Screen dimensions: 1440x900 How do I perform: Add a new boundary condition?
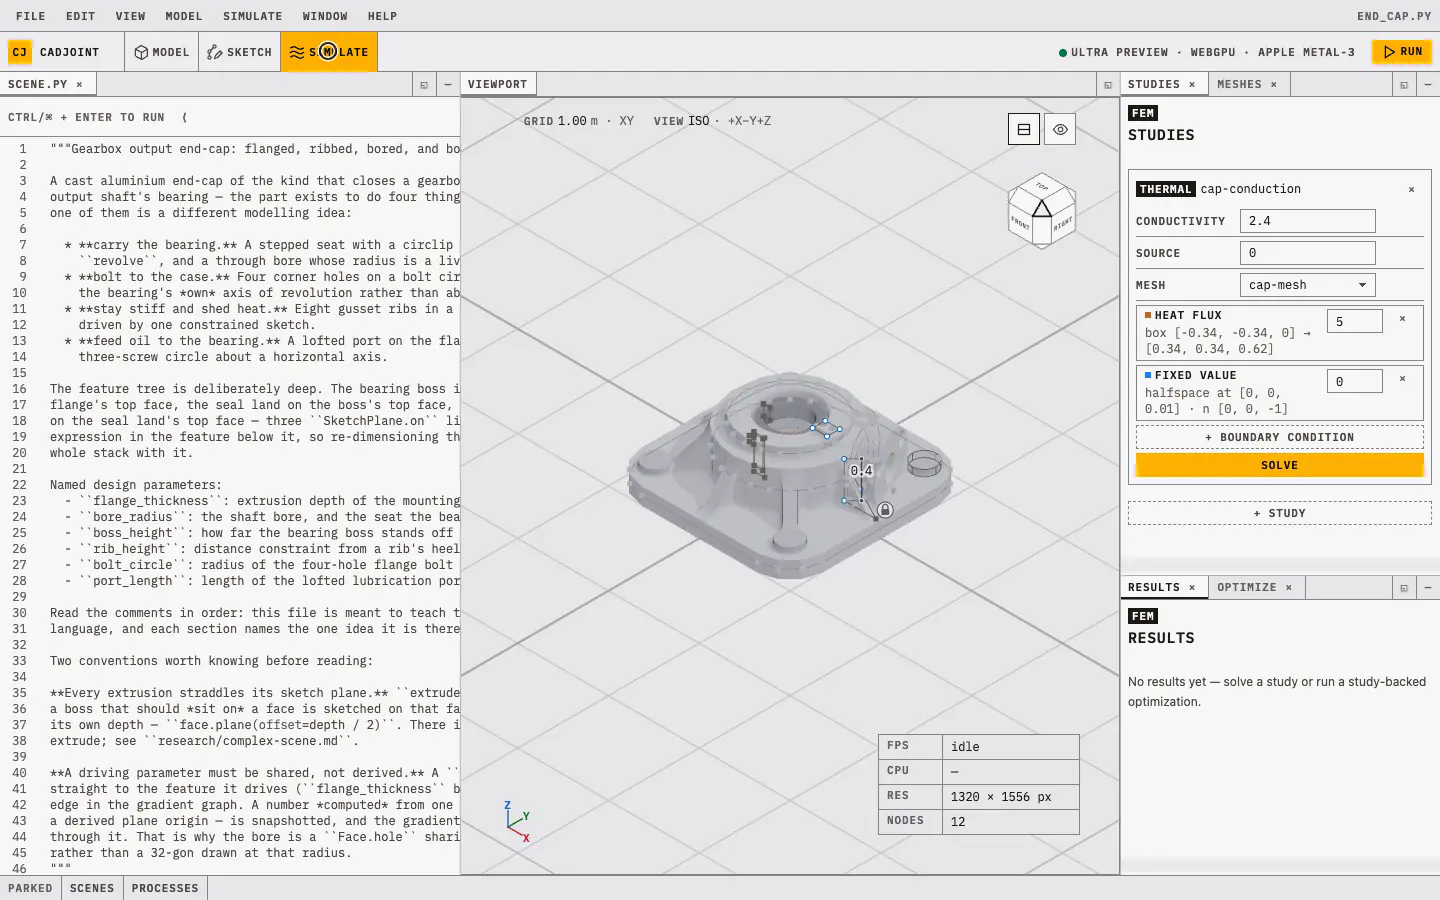click(1279, 437)
